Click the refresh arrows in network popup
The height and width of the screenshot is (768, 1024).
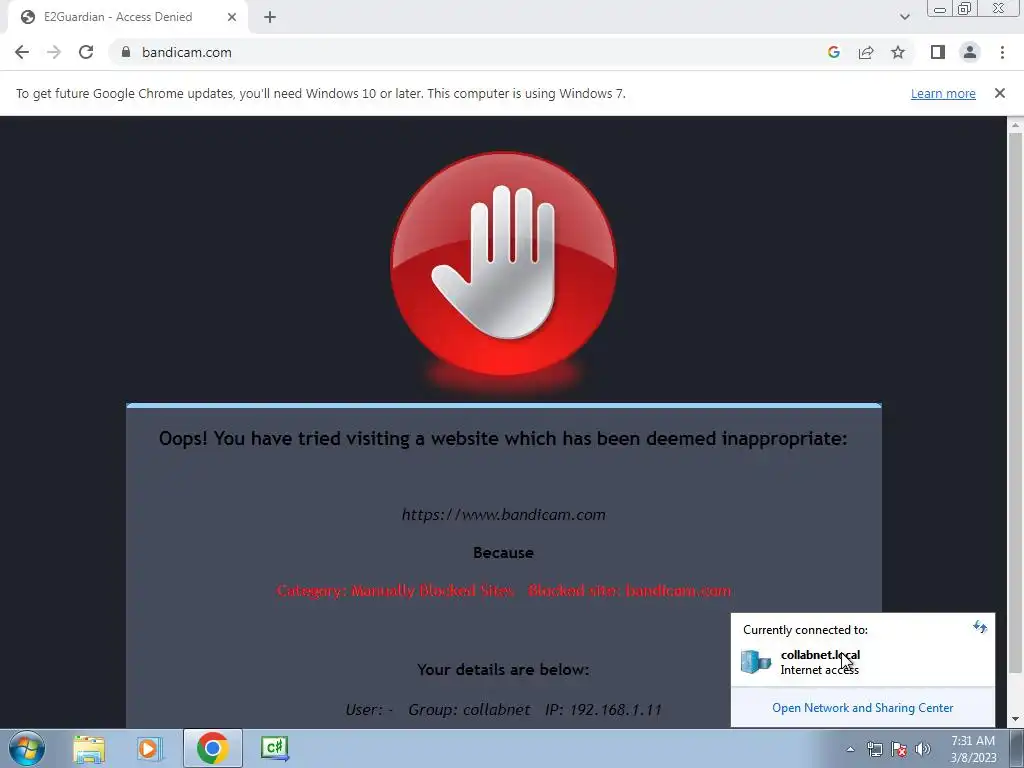pyautogui.click(x=980, y=628)
